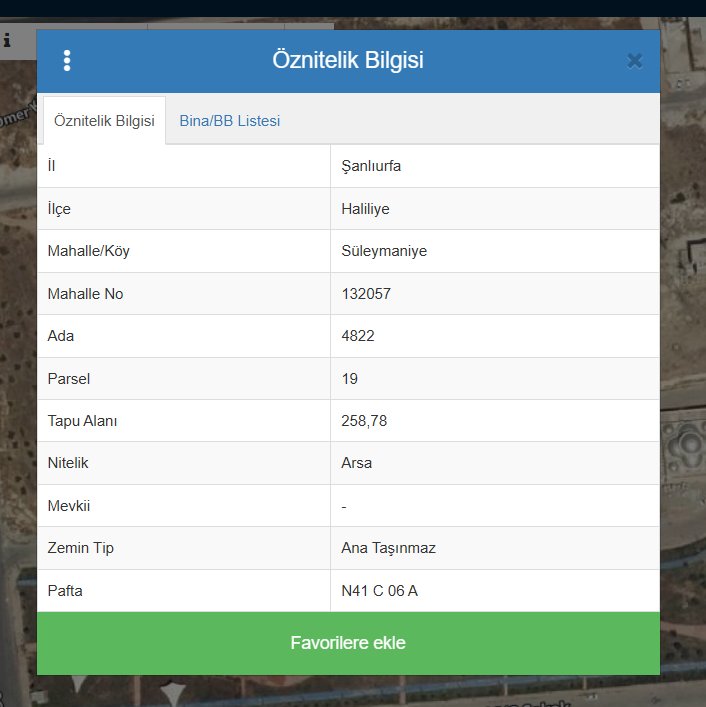This screenshot has width=706, height=707.
Task: Click the Ana Taşınmaz value
Action: 388,548
